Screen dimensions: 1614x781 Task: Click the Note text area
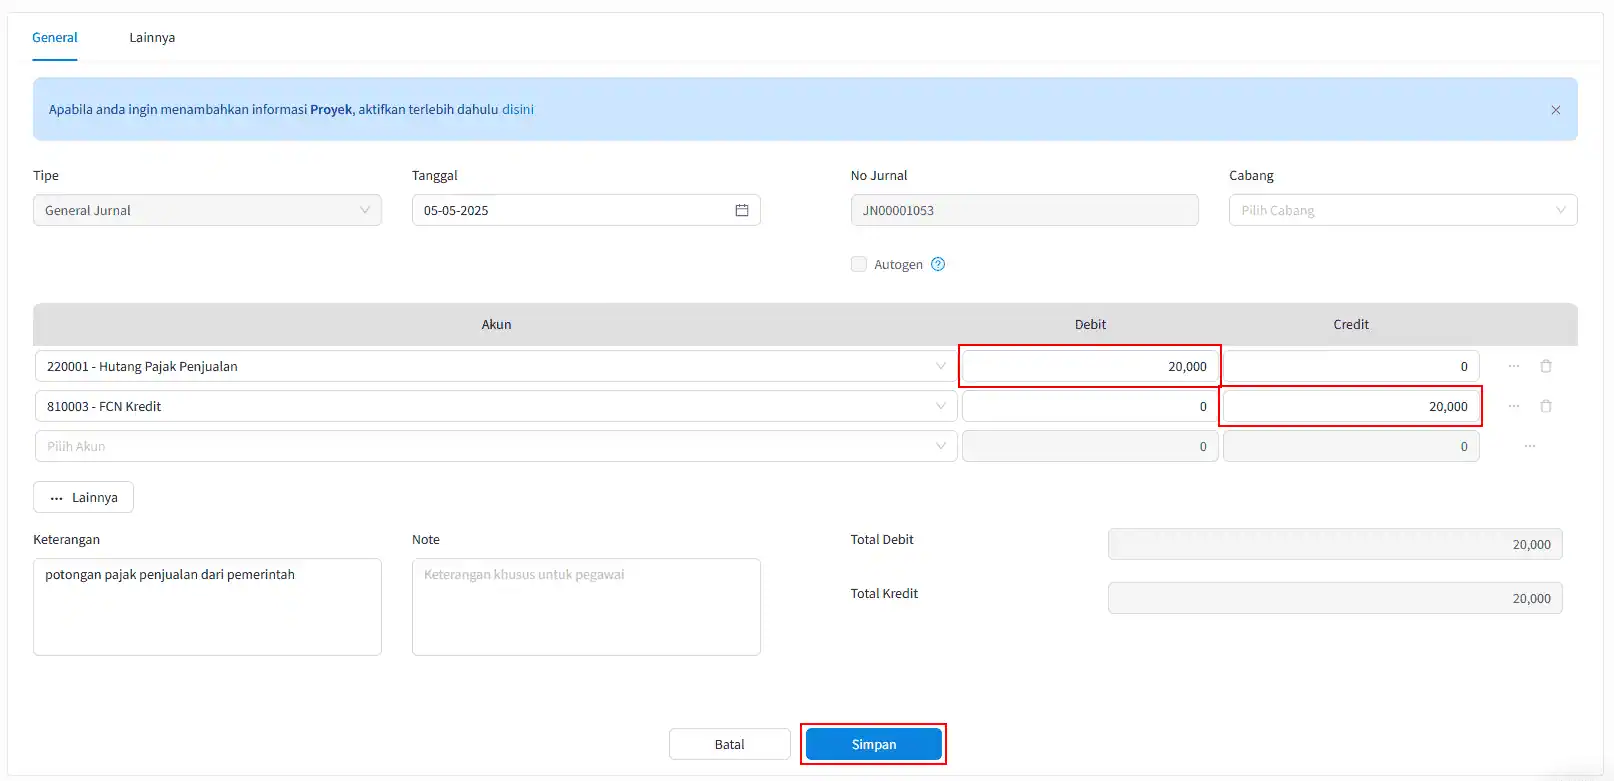coord(586,607)
